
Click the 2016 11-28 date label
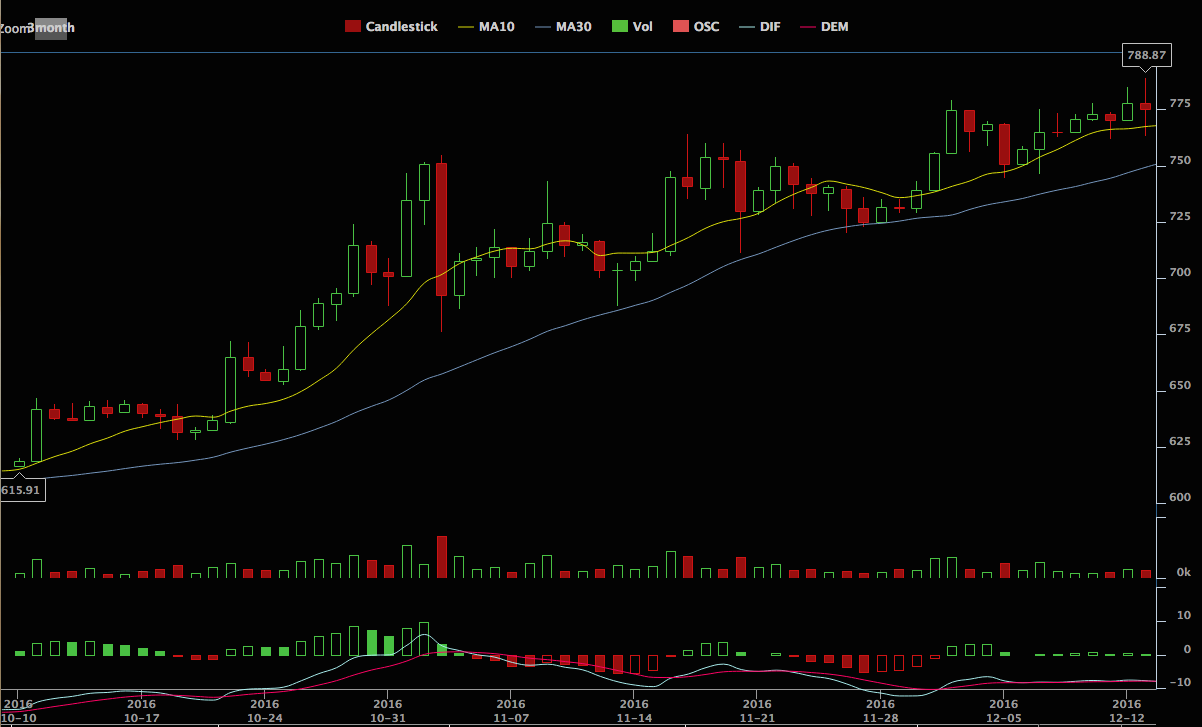tap(880, 711)
